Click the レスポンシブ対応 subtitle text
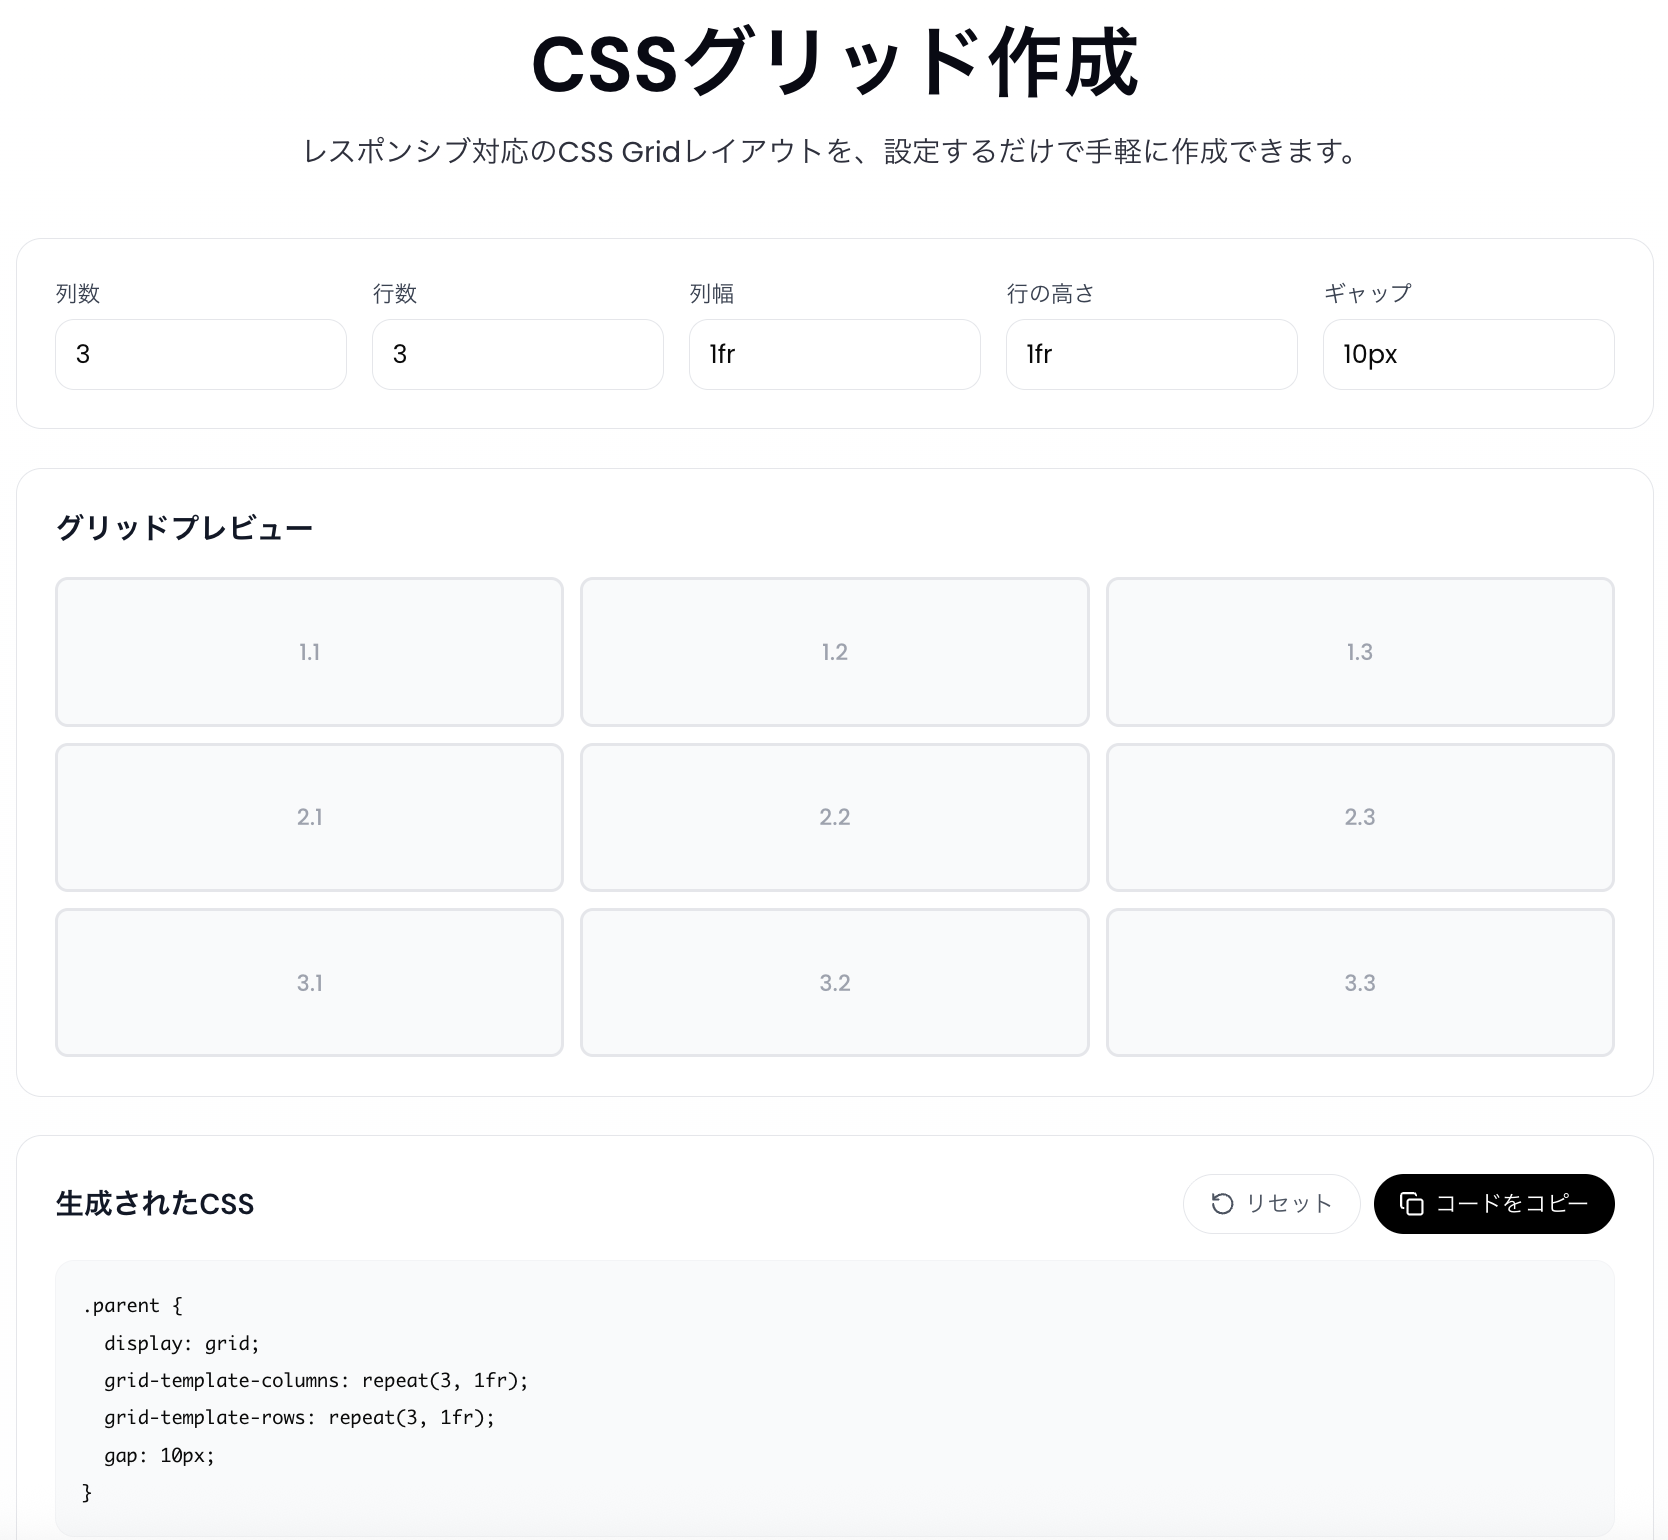Image resolution: width=1668 pixels, height=1540 pixels. click(832, 152)
